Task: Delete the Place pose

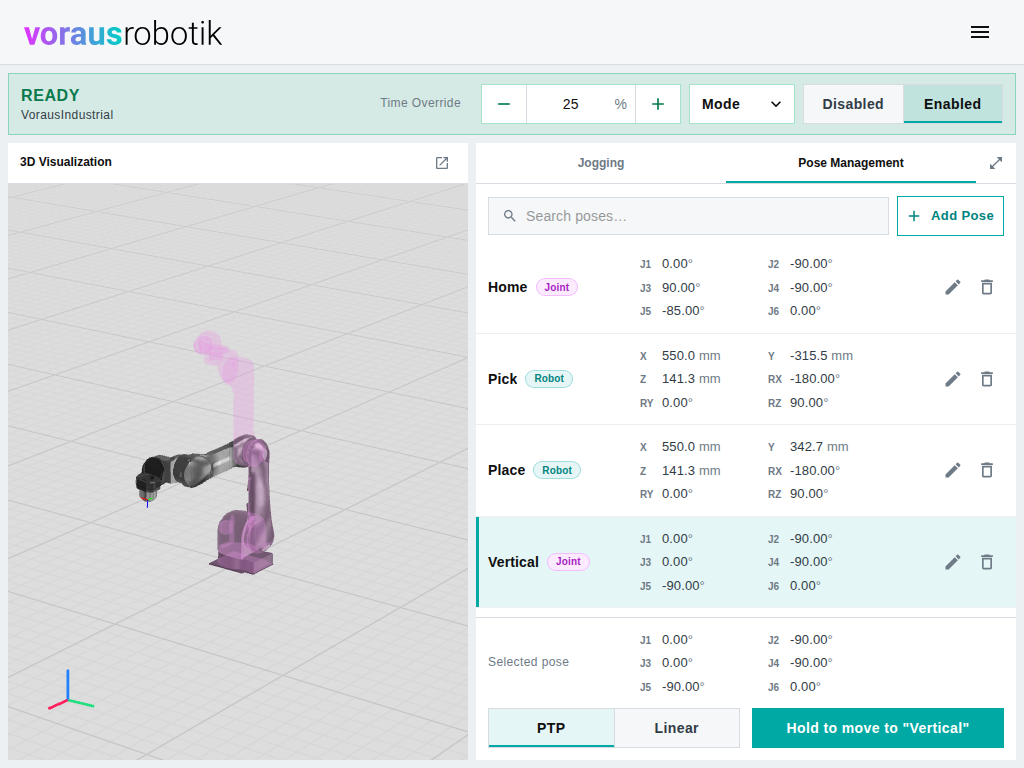Action: pos(987,470)
